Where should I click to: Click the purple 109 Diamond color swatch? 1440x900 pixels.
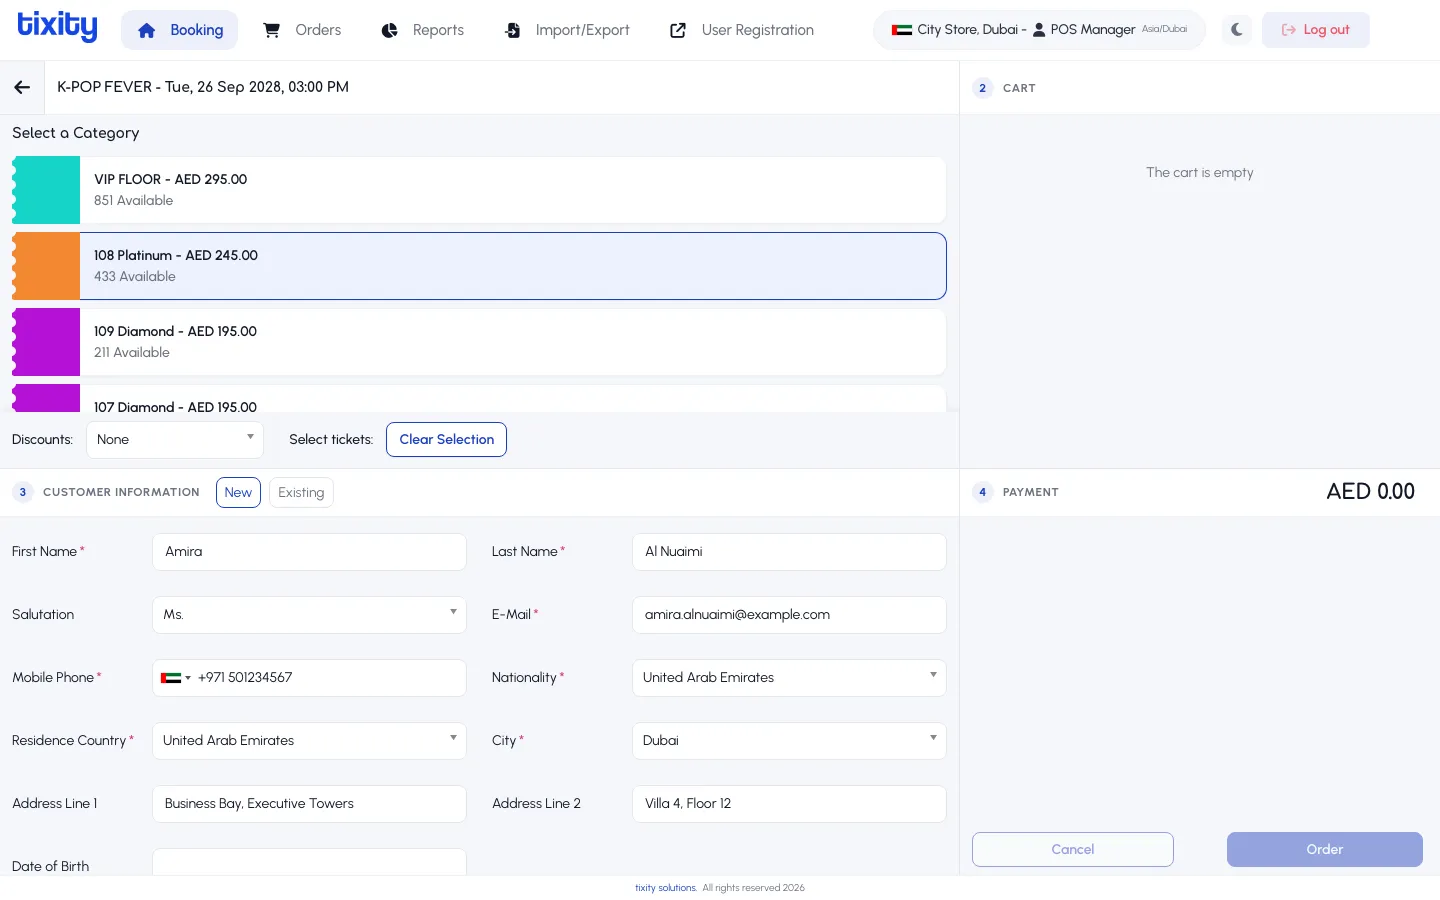pyautogui.click(x=46, y=342)
